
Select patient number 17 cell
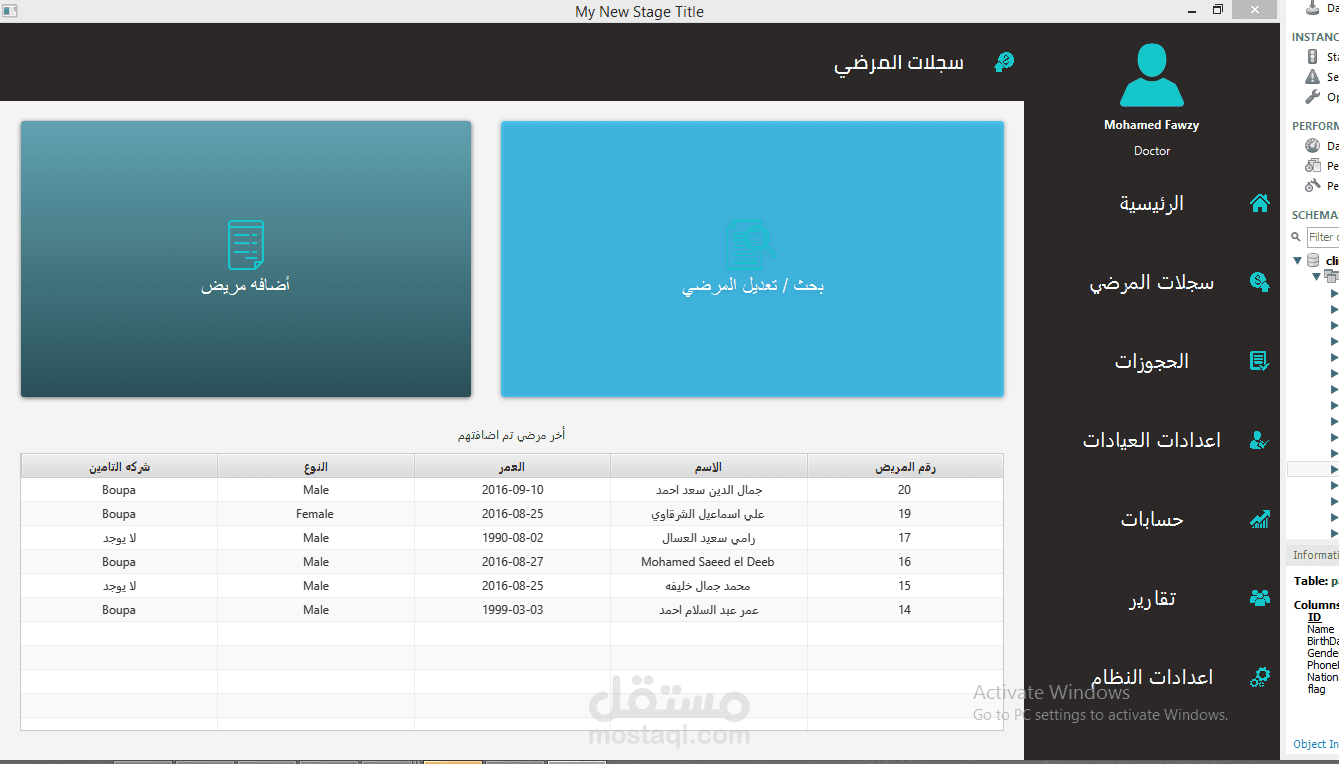905,538
